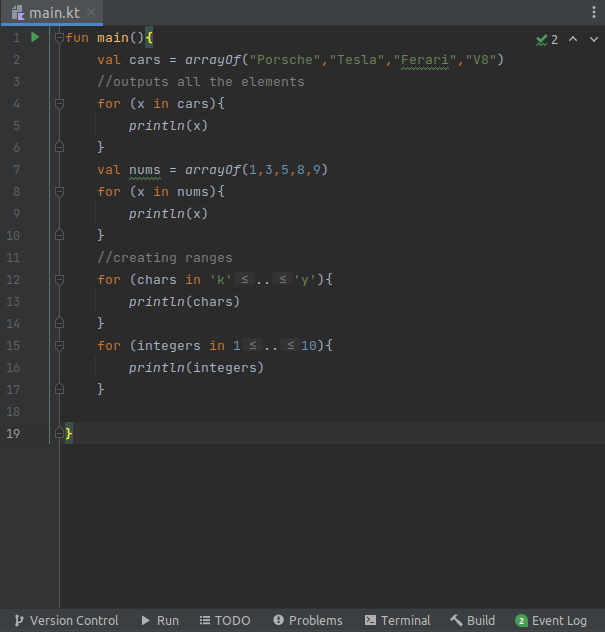
Task: Open the Run tool window
Action: point(160,620)
